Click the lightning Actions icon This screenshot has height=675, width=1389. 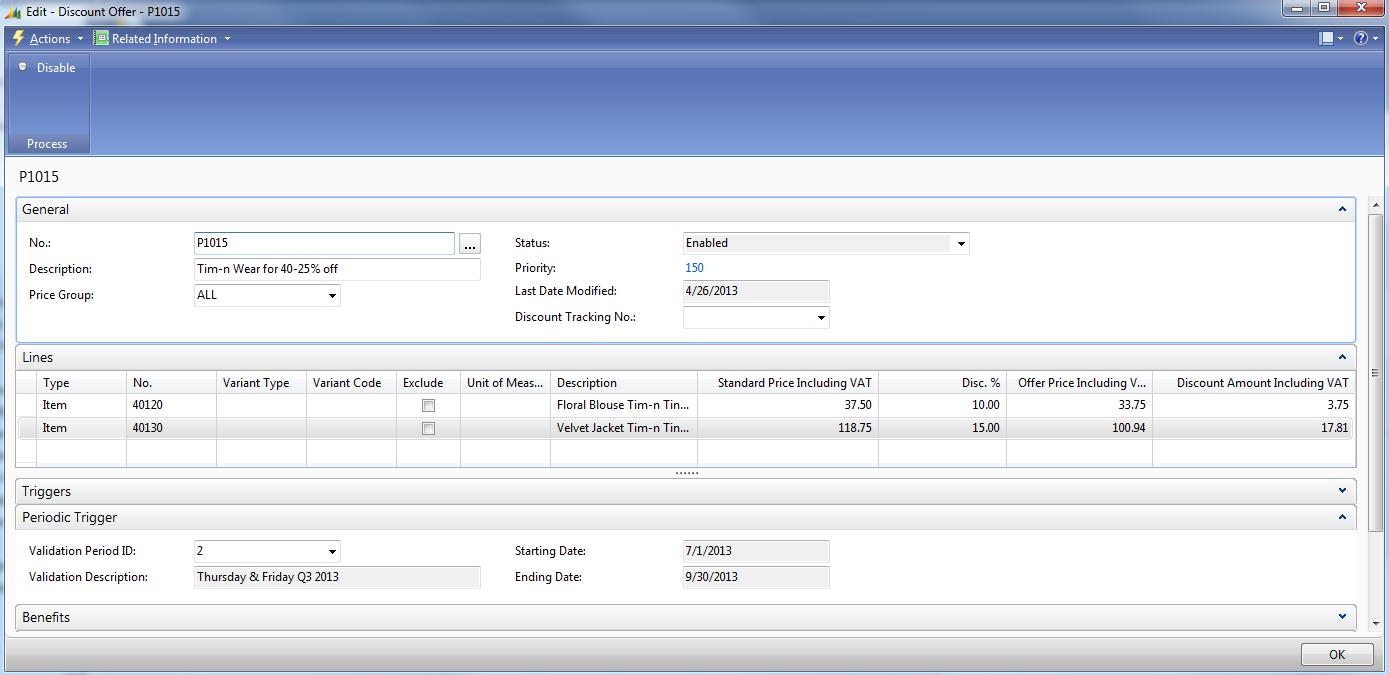pyautogui.click(x=17, y=38)
